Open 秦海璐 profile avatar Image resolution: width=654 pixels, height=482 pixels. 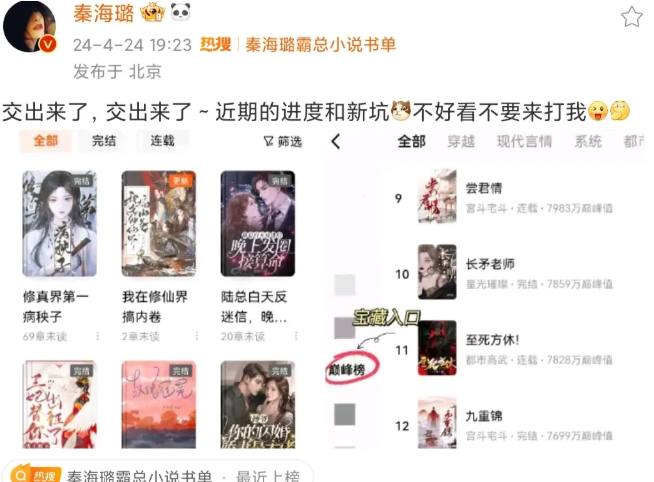[x=30, y=26]
